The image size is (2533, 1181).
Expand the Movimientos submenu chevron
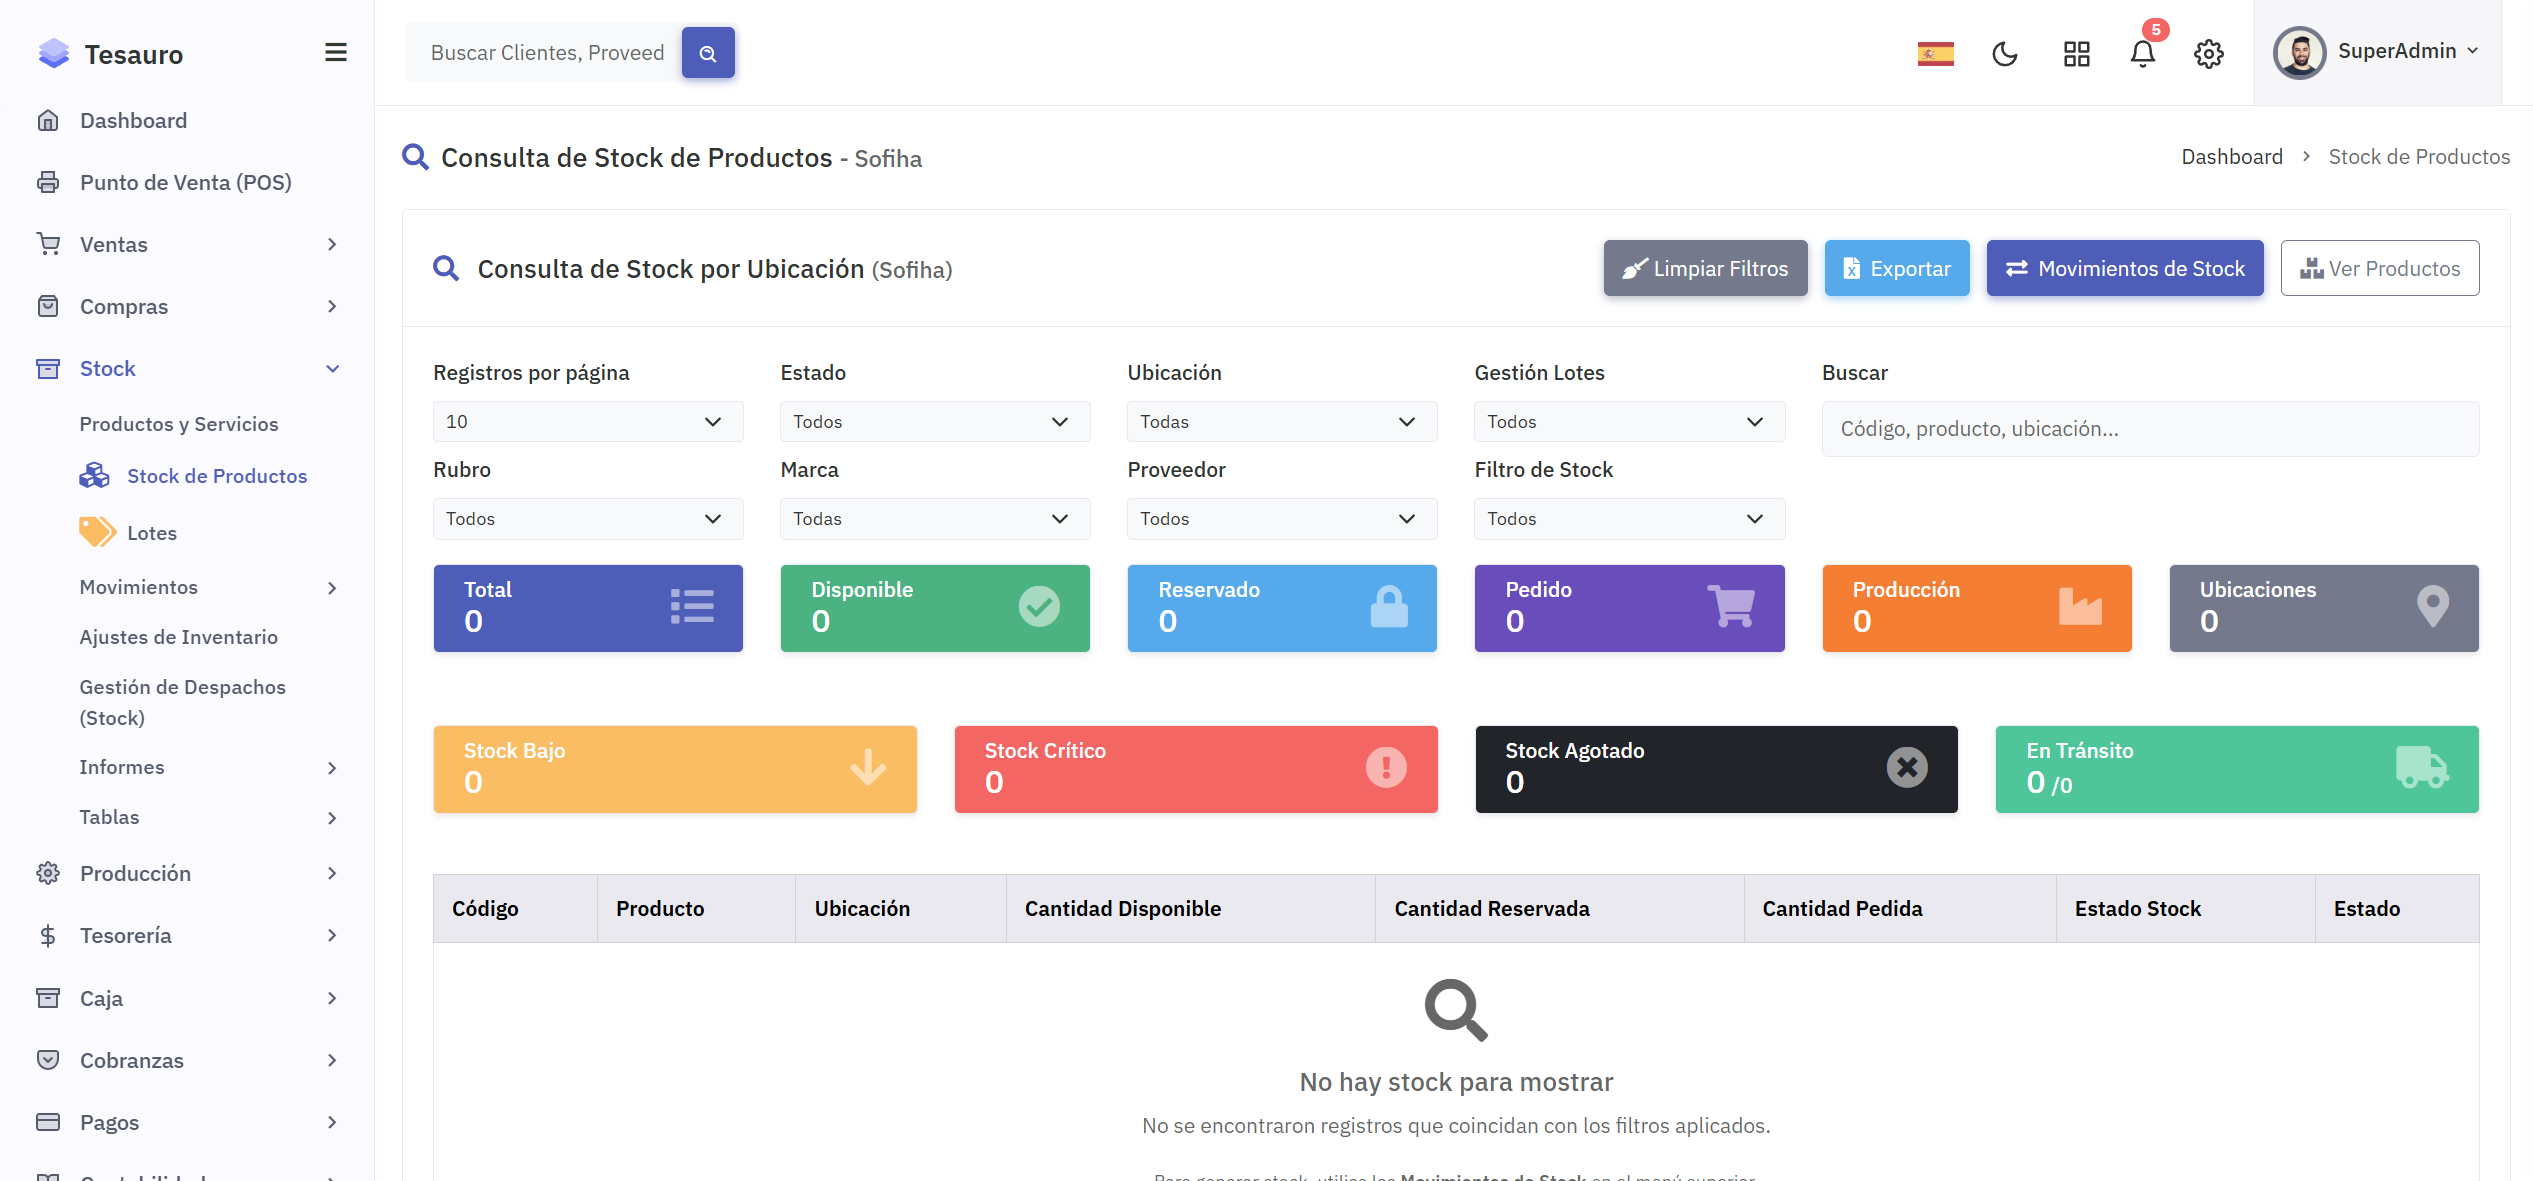point(332,588)
